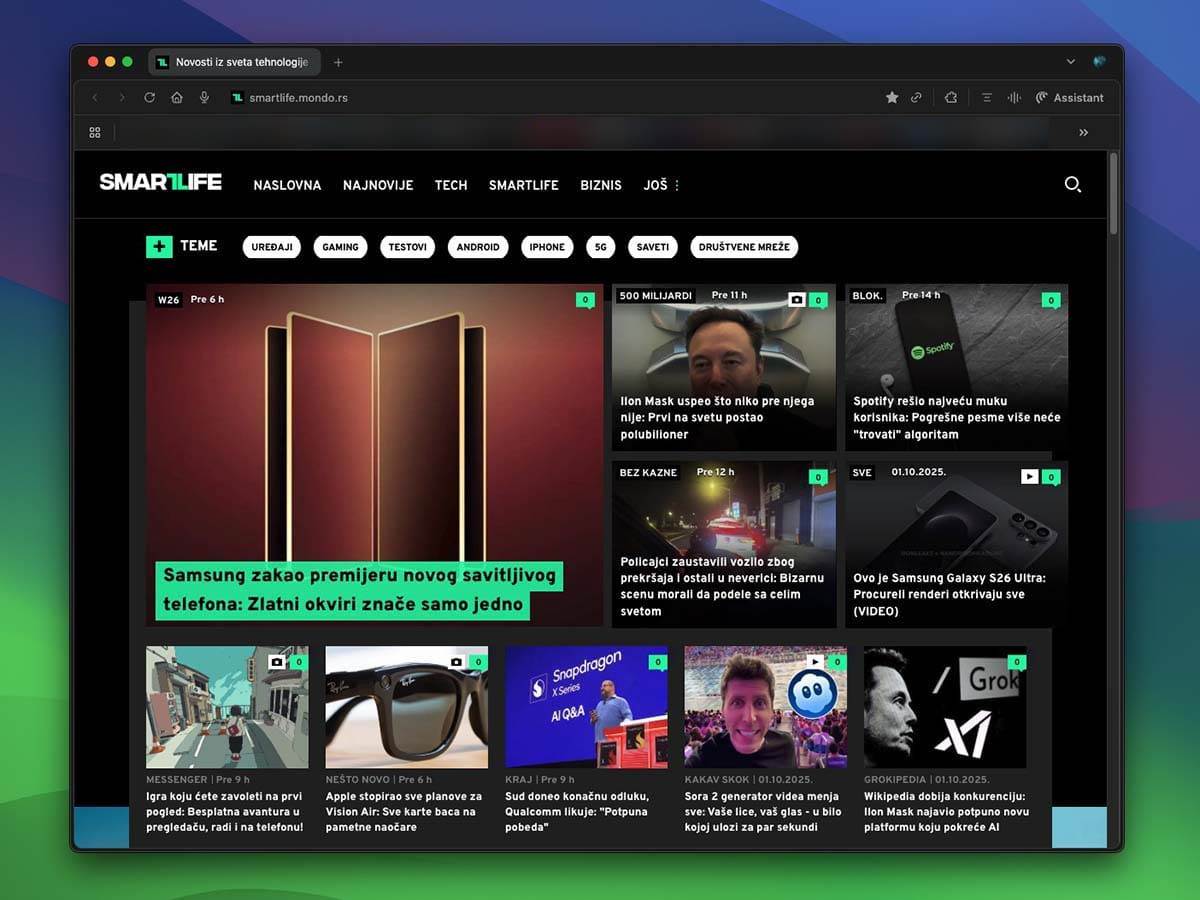The image size is (1200, 900).
Task: Copy page link using the chain icon
Action: (x=916, y=98)
